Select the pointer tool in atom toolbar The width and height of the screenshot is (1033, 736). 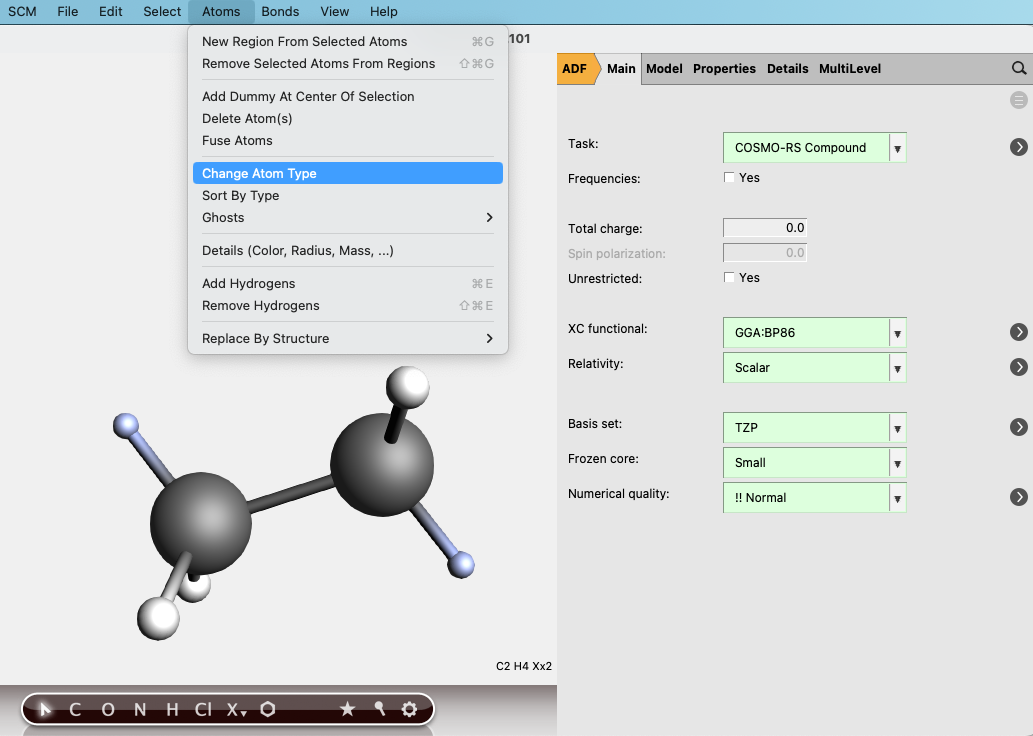pos(44,709)
